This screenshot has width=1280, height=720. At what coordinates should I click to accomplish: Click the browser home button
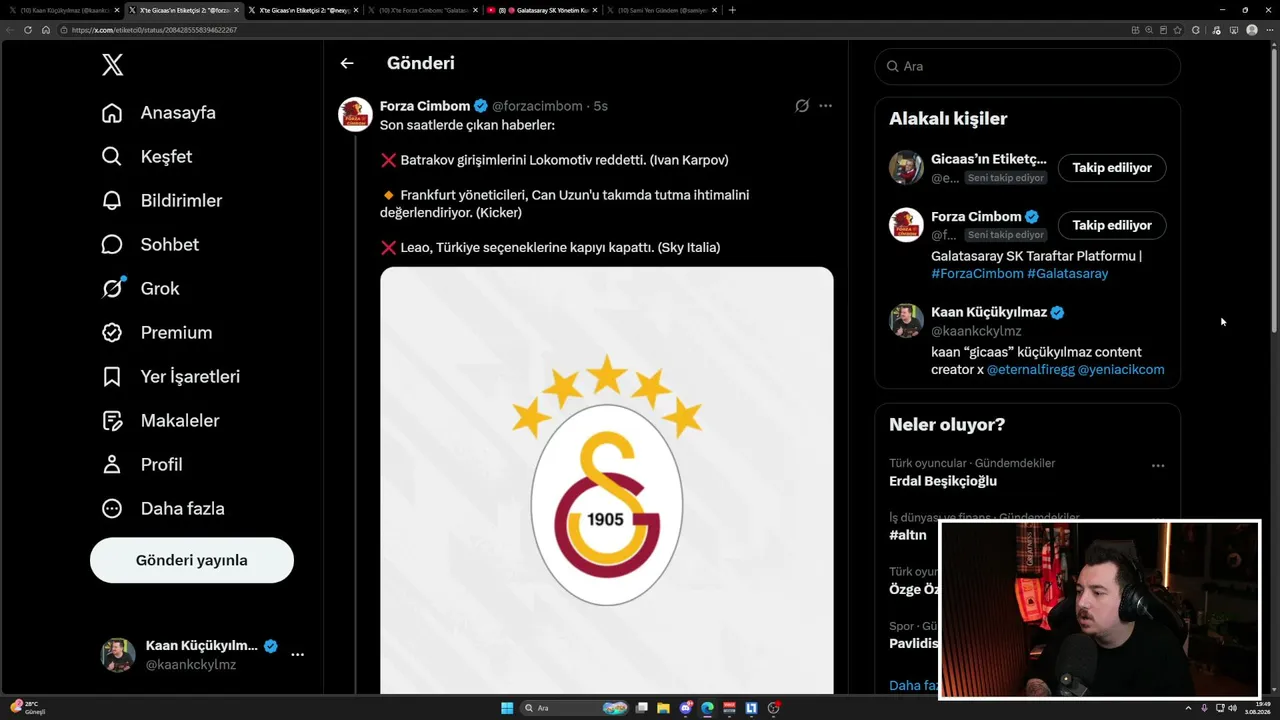tap(46, 30)
